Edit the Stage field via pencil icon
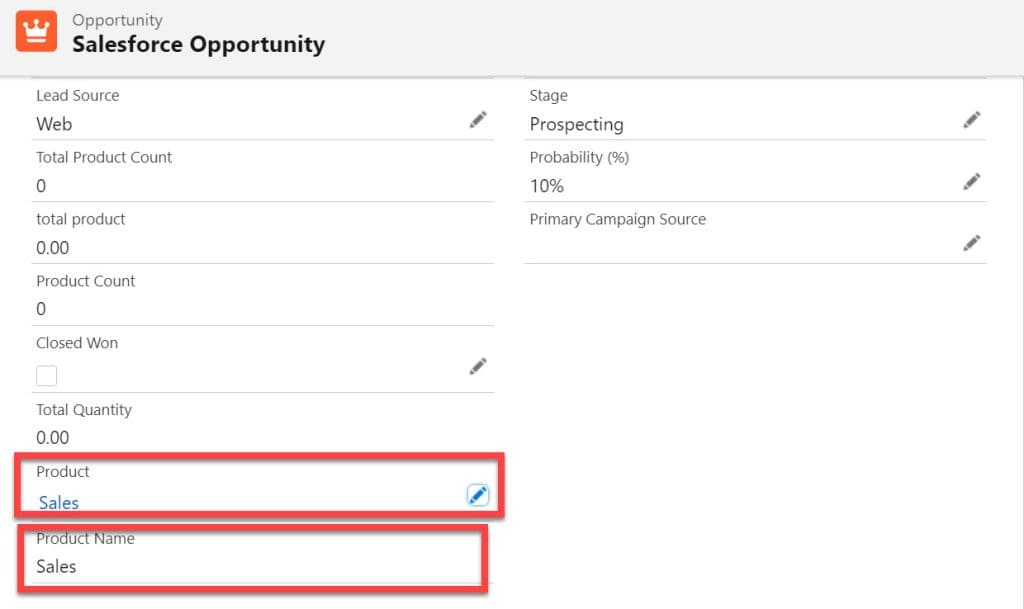Image resolution: width=1024 pixels, height=609 pixels. pyautogui.click(x=971, y=120)
